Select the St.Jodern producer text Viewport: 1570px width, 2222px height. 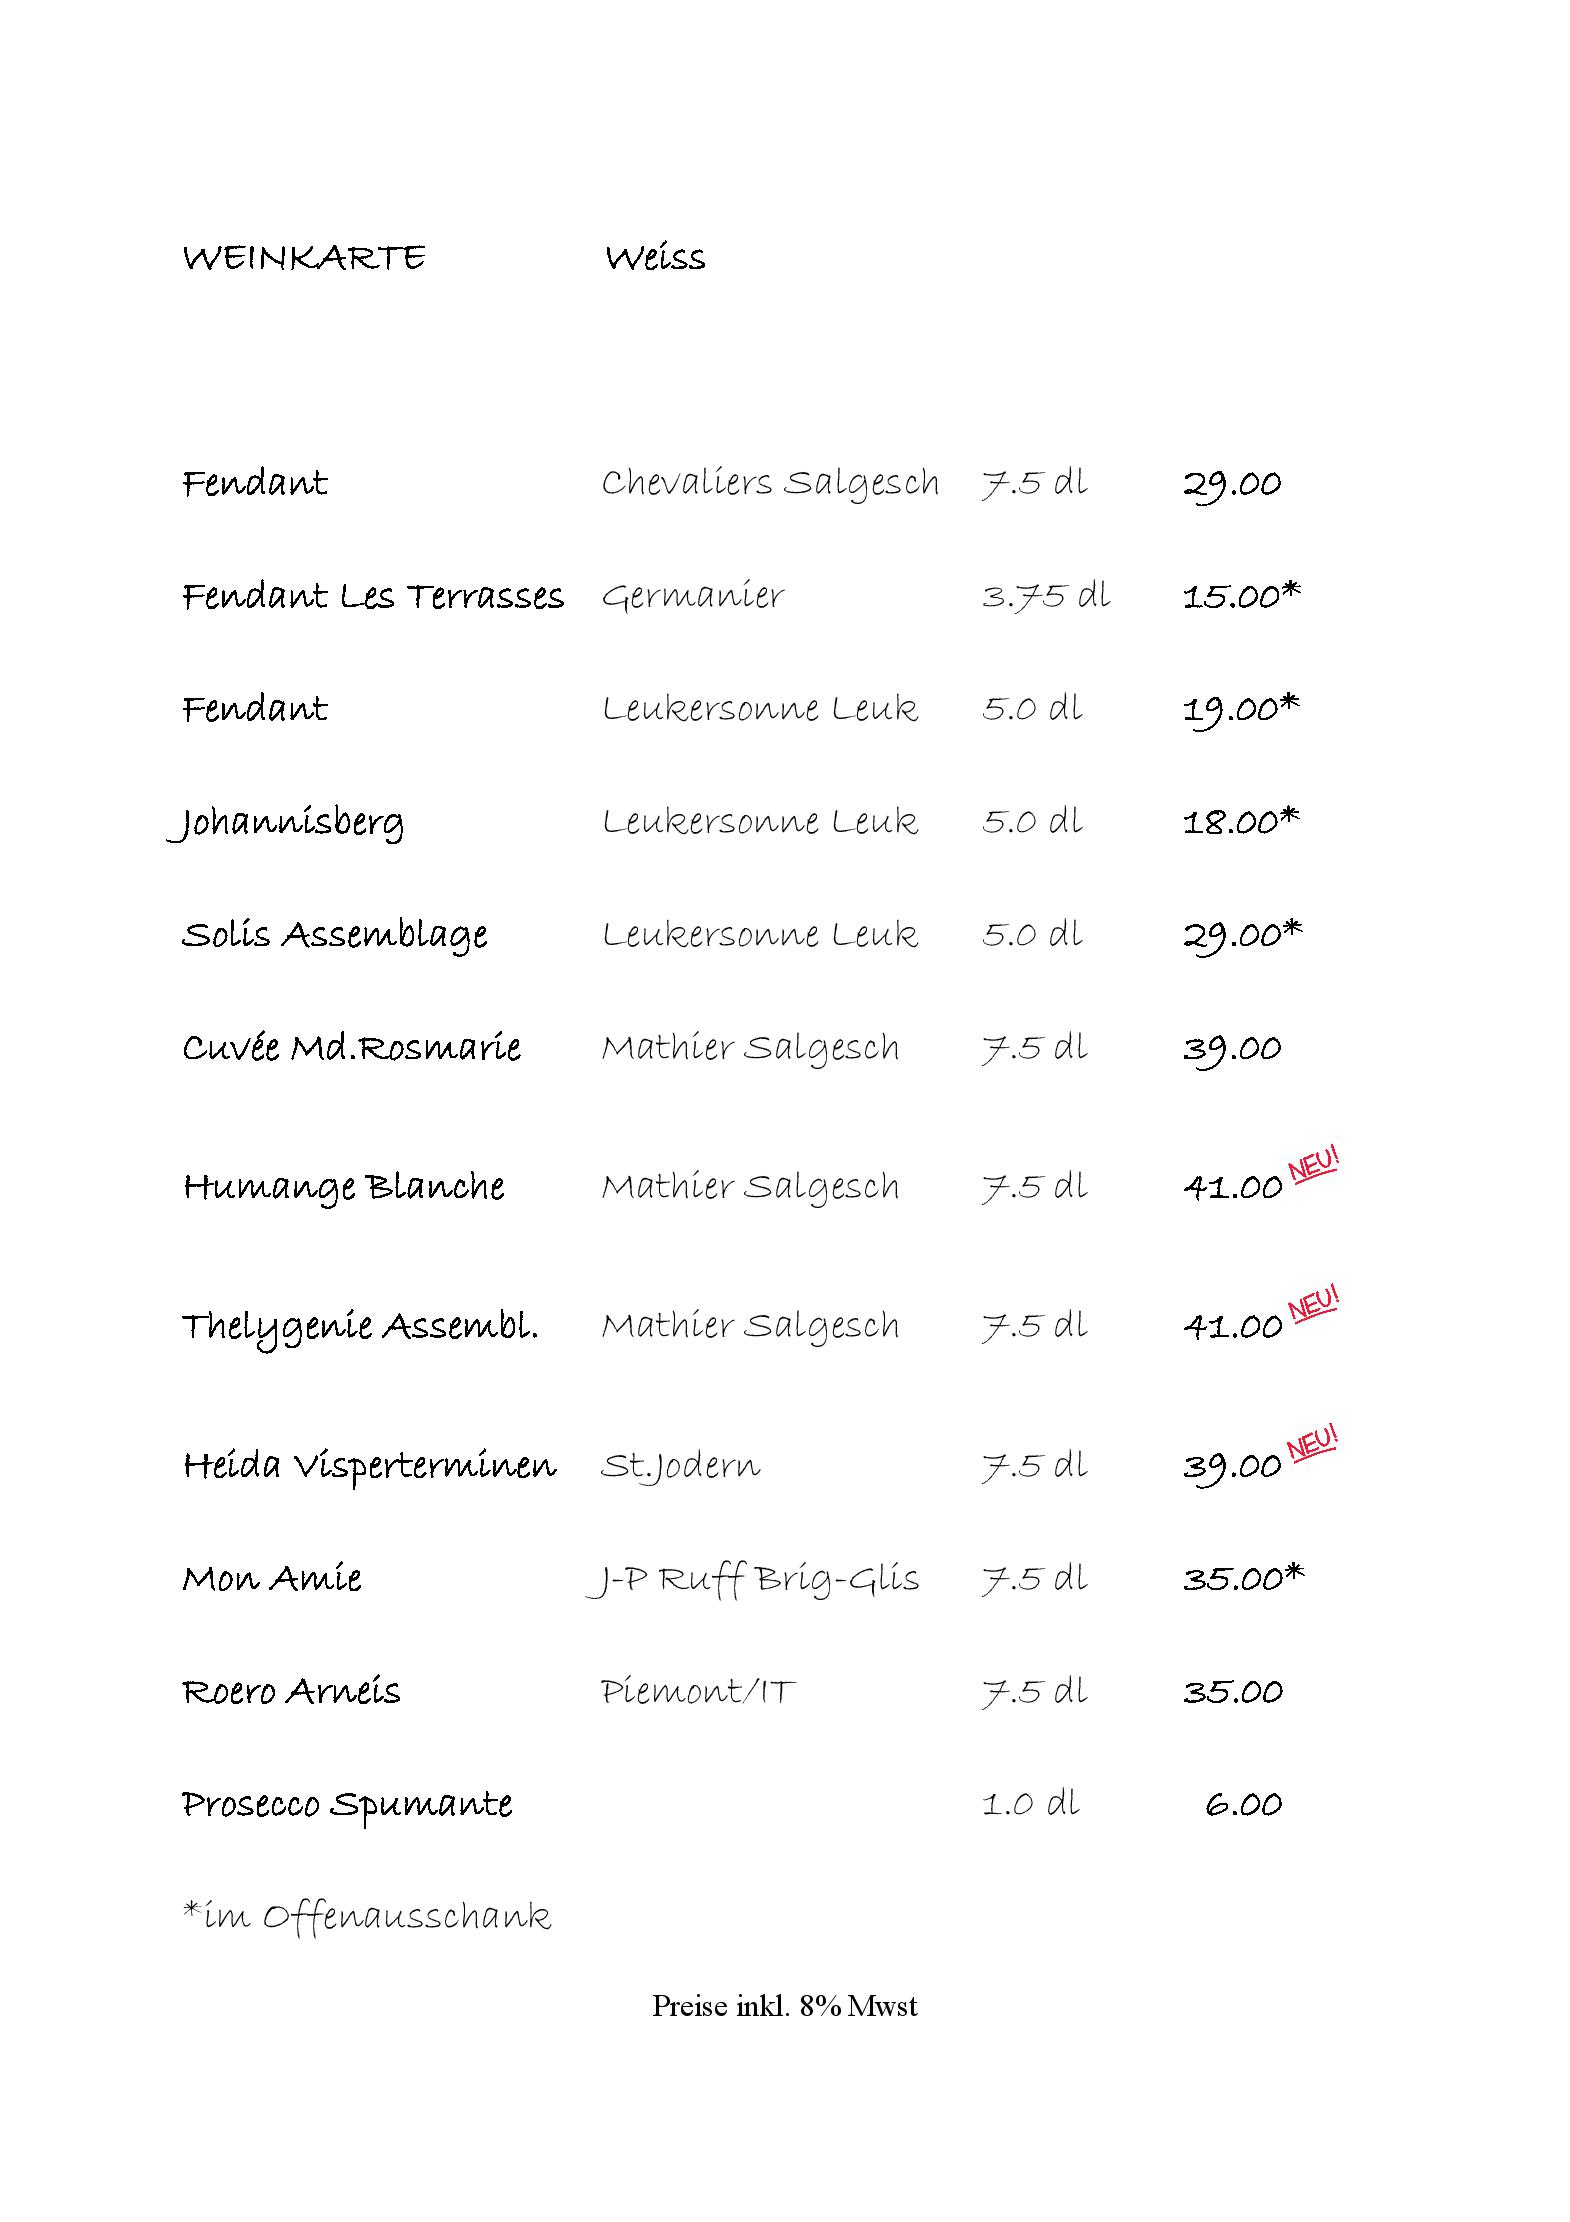tap(681, 1466)
